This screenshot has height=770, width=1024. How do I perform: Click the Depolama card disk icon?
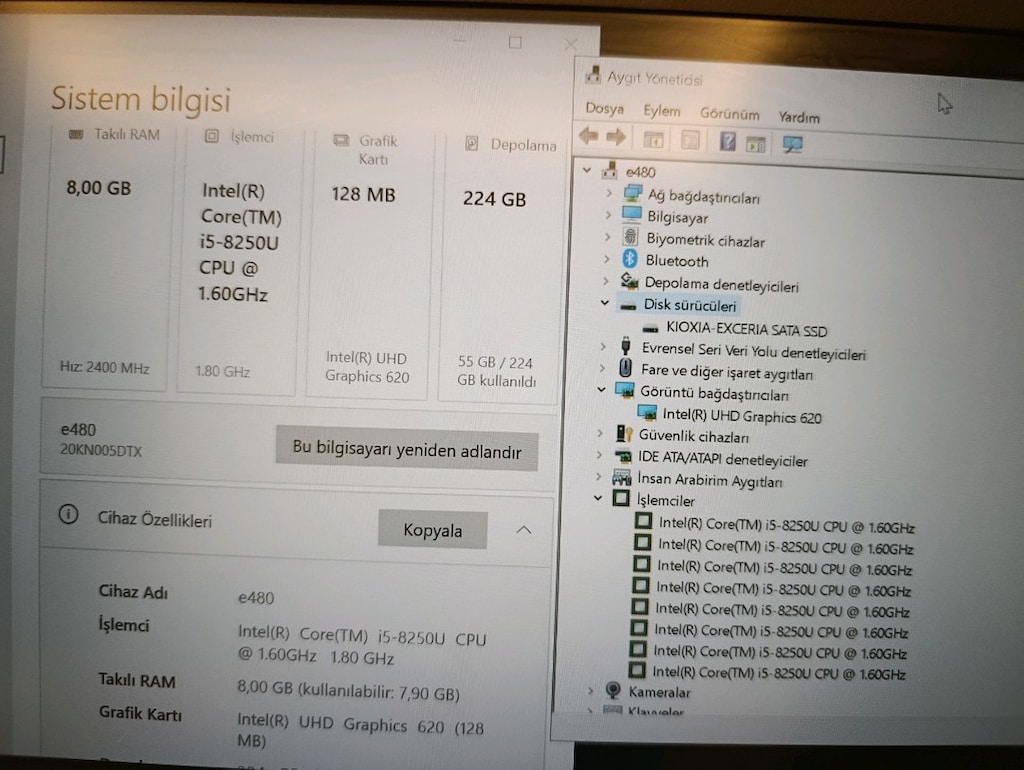coord(472,144)
